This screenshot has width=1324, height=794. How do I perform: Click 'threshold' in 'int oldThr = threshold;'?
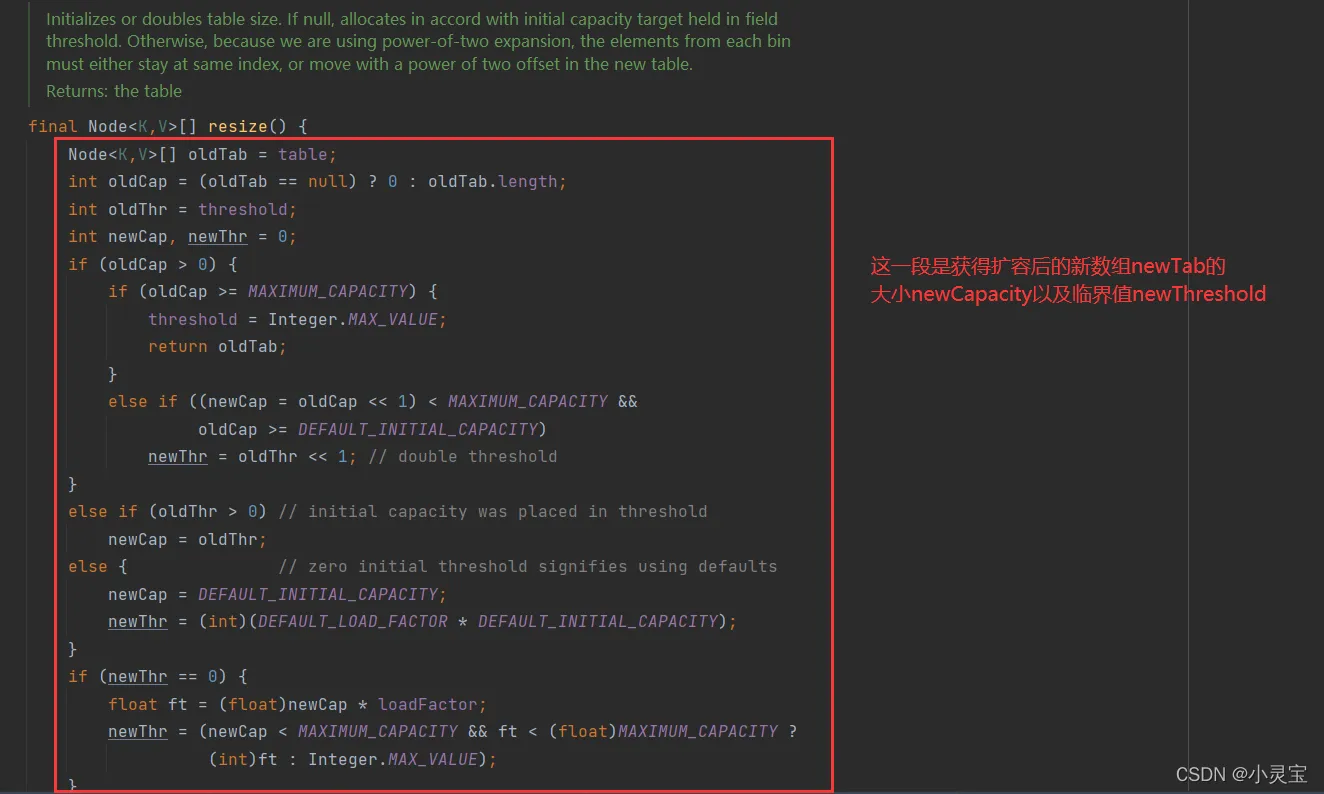tap(243, 209)
